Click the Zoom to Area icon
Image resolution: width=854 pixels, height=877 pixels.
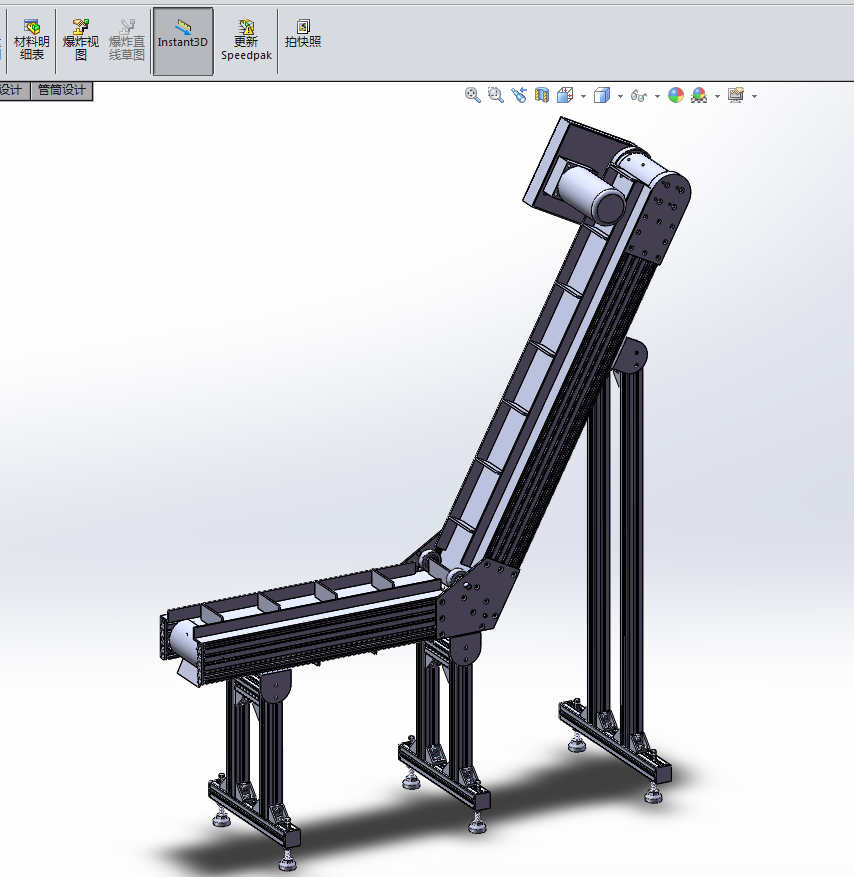[x=496, y=95]
